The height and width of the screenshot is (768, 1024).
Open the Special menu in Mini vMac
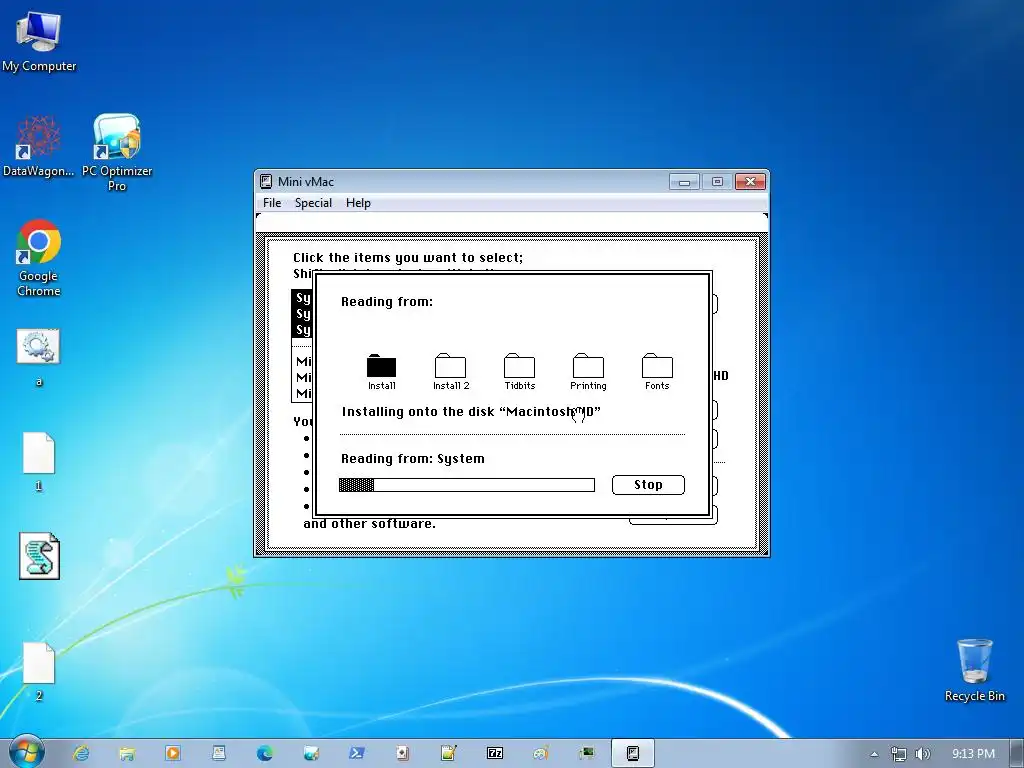pyautogui.click(x=313, y=203)
